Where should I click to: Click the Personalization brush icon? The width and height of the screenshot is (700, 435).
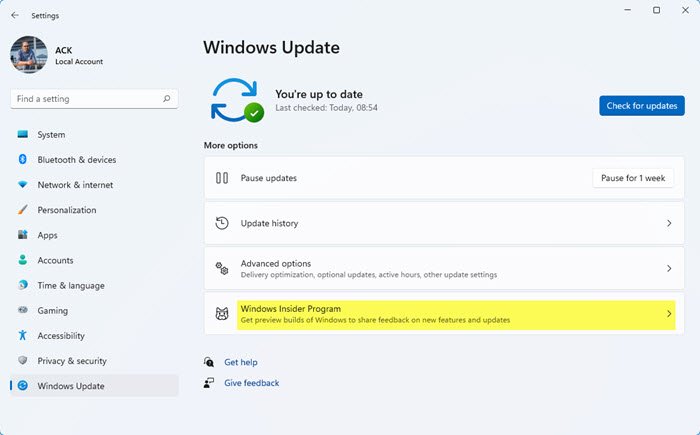pos(22,209)
